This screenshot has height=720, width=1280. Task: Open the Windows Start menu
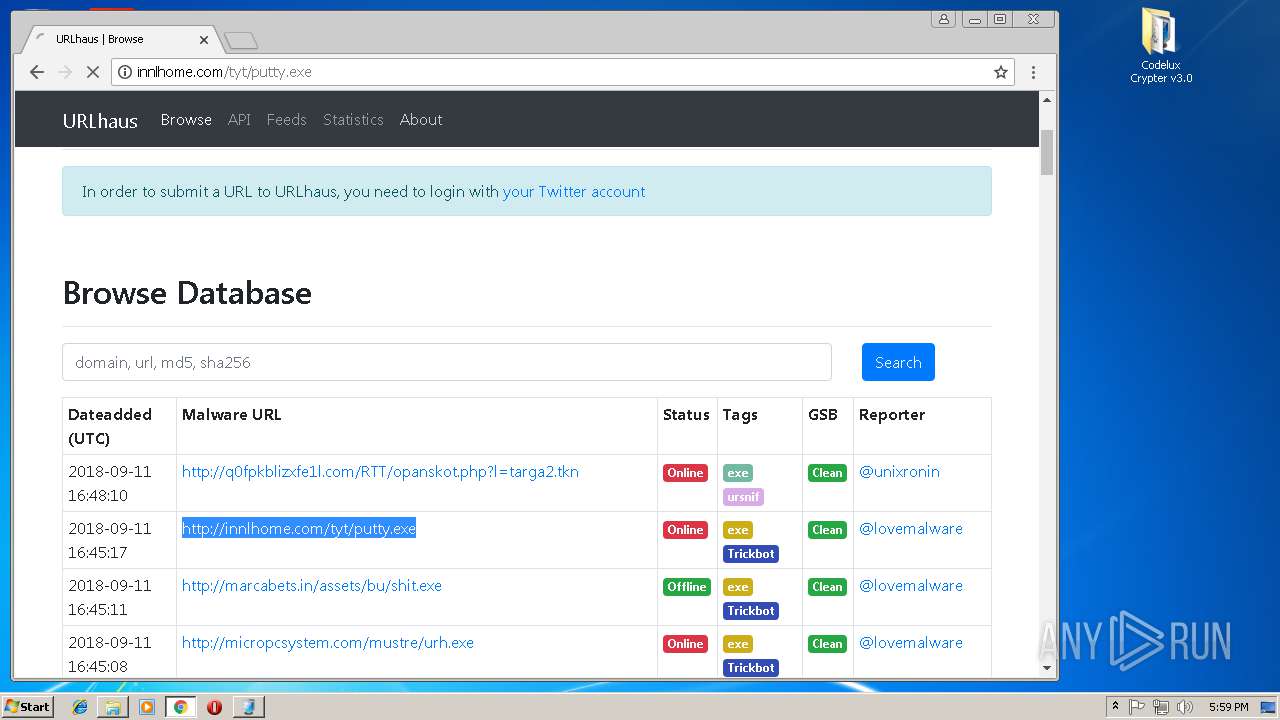click(x=27, y=706)
